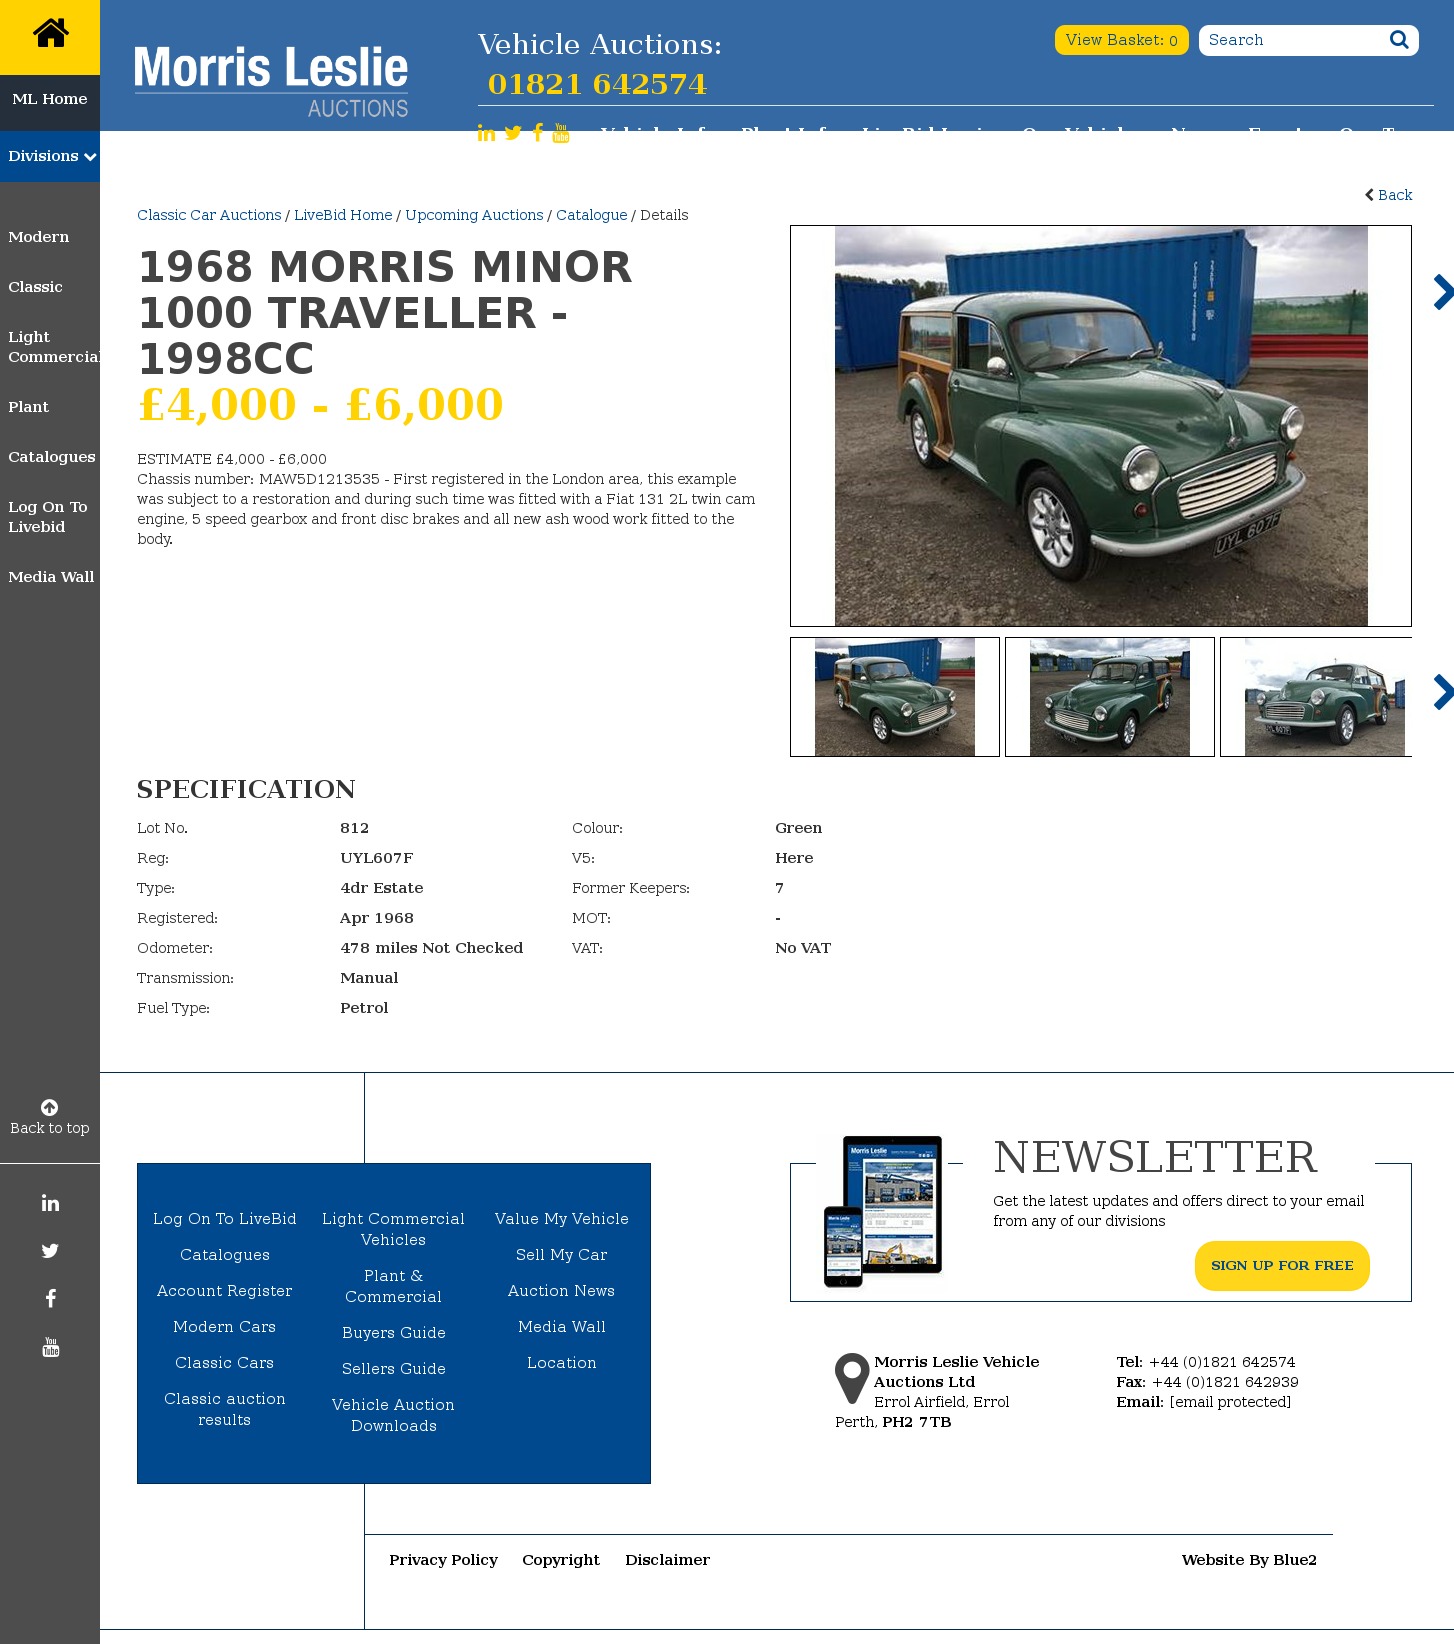This screenshot has width=1454, height=1644.
Task: Open Classic Cars footer link
Action: (225, 1363)
